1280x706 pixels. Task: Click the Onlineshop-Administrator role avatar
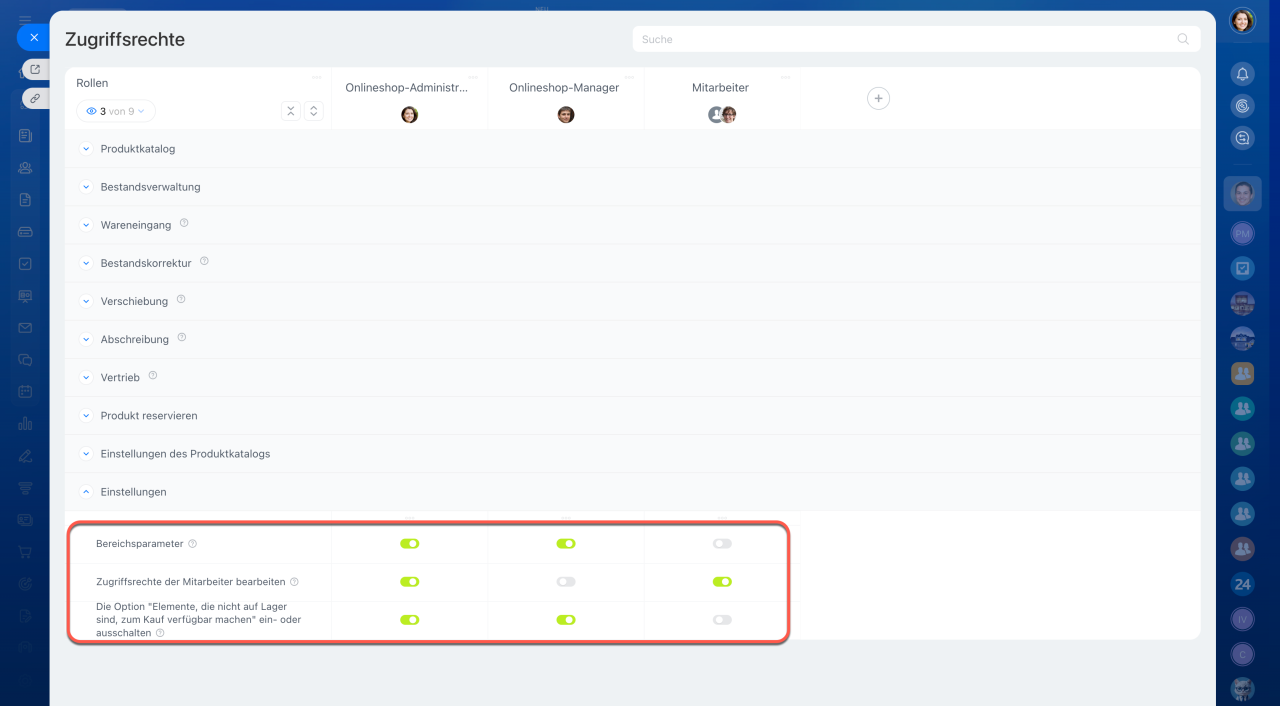tap(409, 115)
